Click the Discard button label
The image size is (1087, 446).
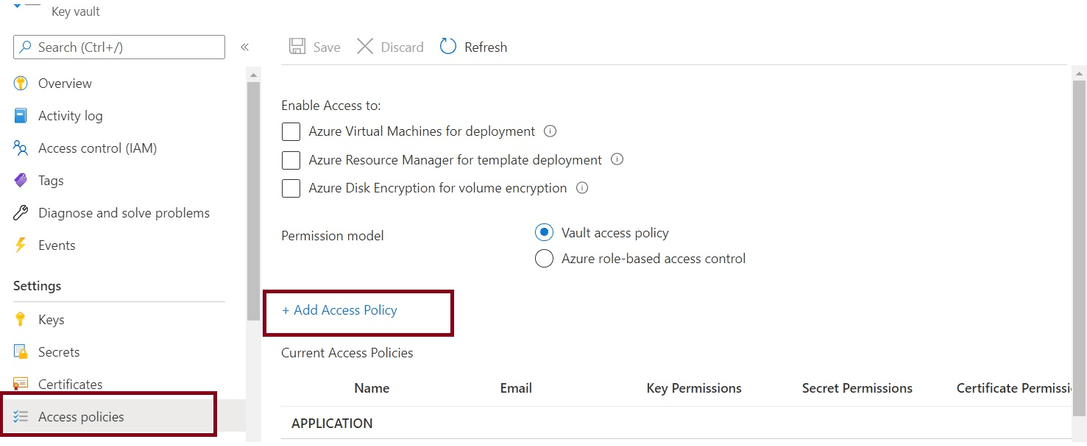click(402, 47)
